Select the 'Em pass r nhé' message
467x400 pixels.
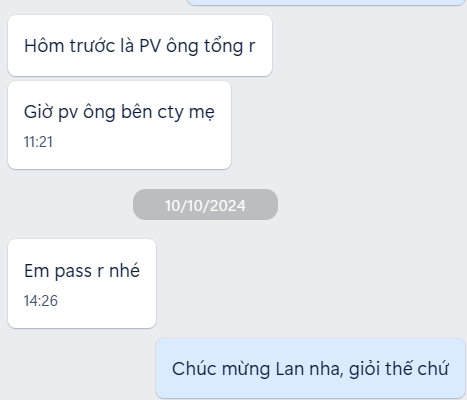click(82, 283)
